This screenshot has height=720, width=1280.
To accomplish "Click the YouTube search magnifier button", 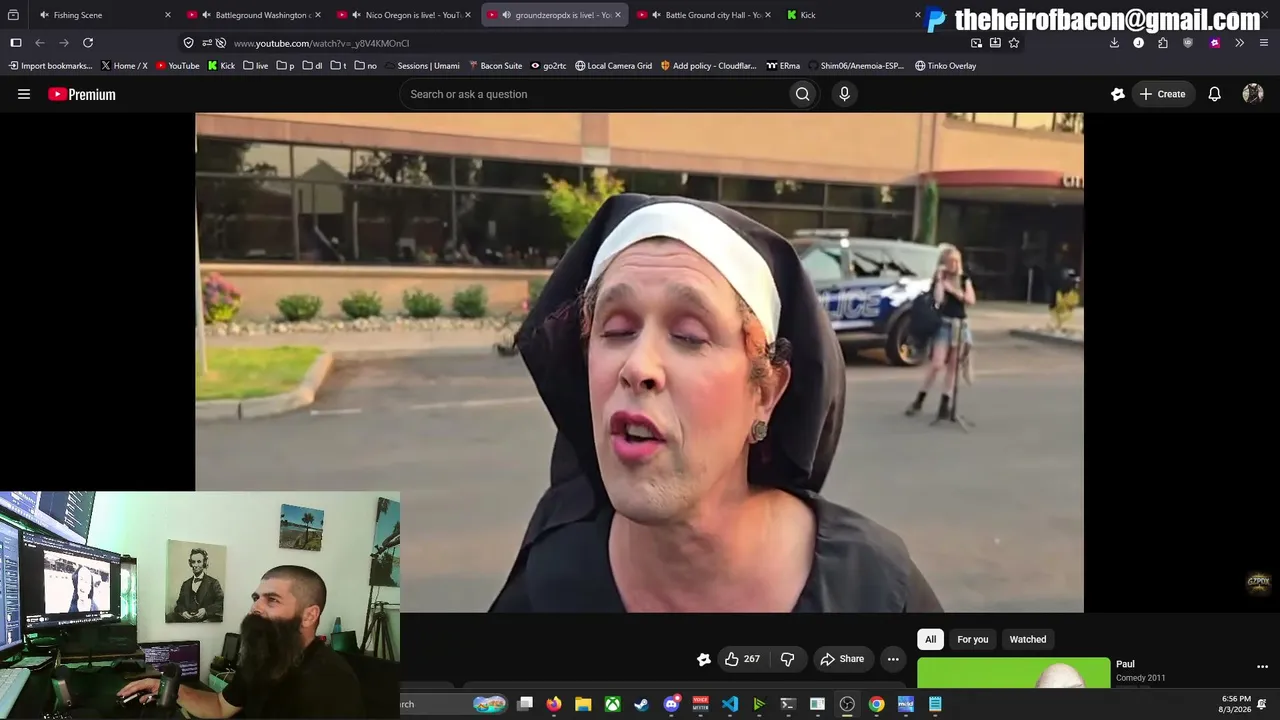I will (x=802, y=94).
